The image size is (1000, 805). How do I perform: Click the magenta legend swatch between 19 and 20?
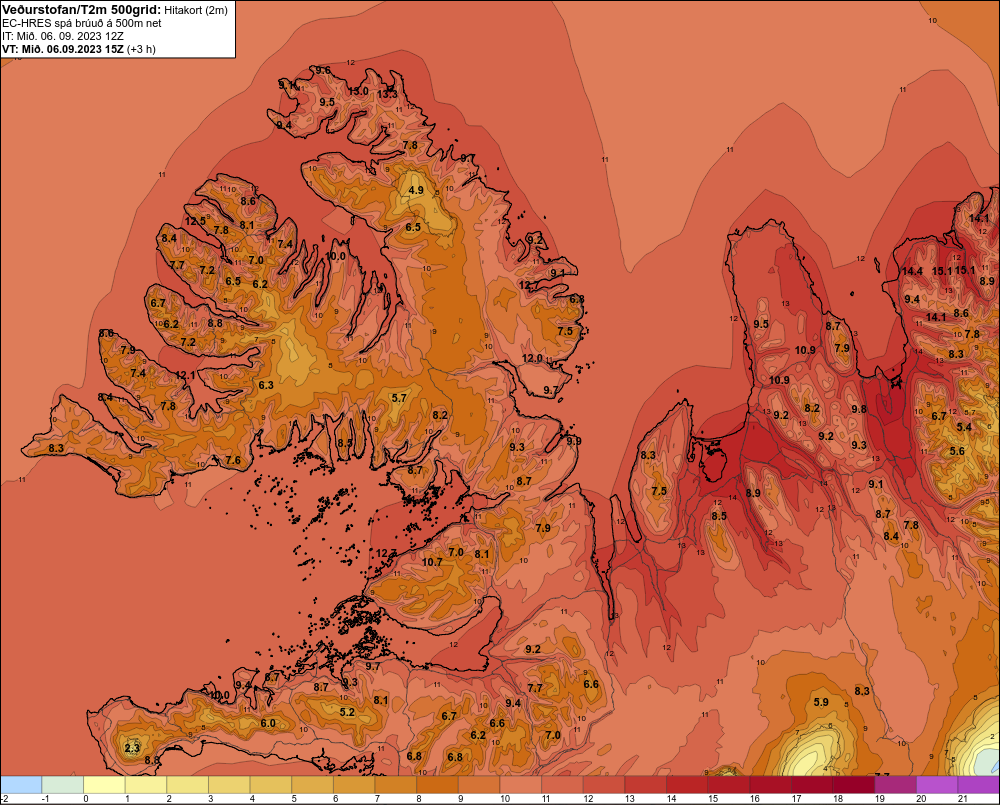pos(896,784)
